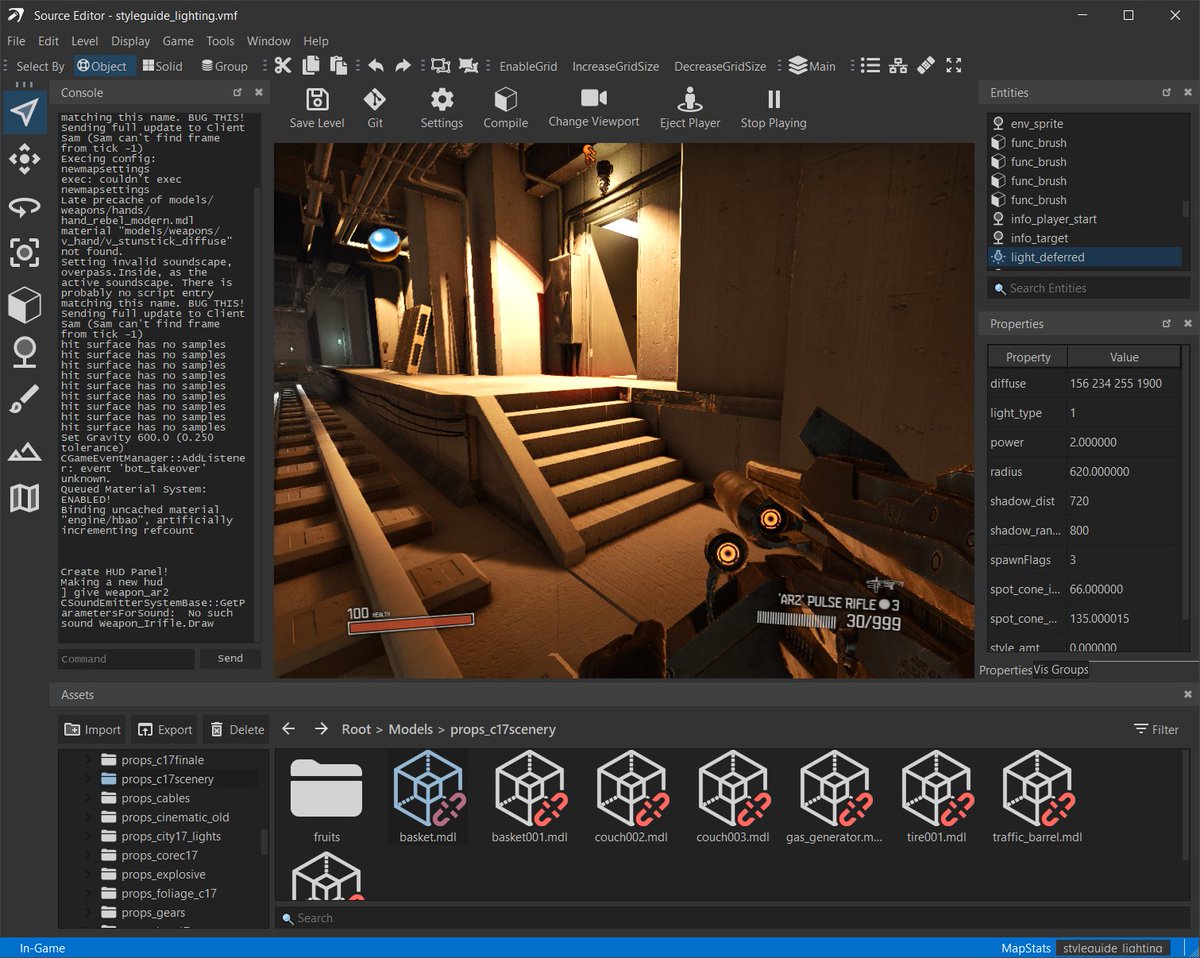Viewport: 1200px width, 958px height.
Task: Open the Display menu
Action: click(130, 41)
